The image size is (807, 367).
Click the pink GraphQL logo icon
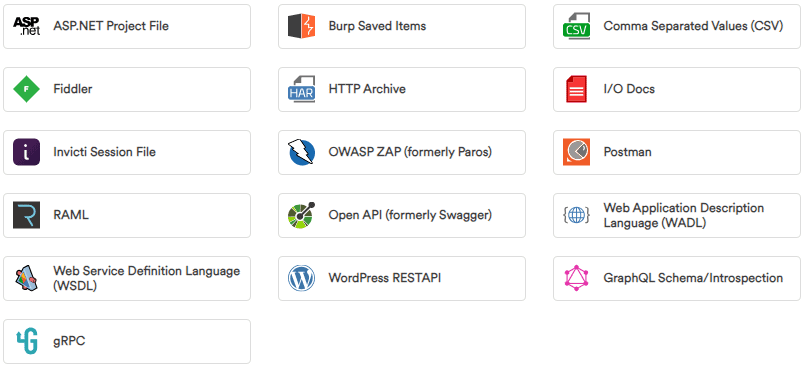pos(576,278)
